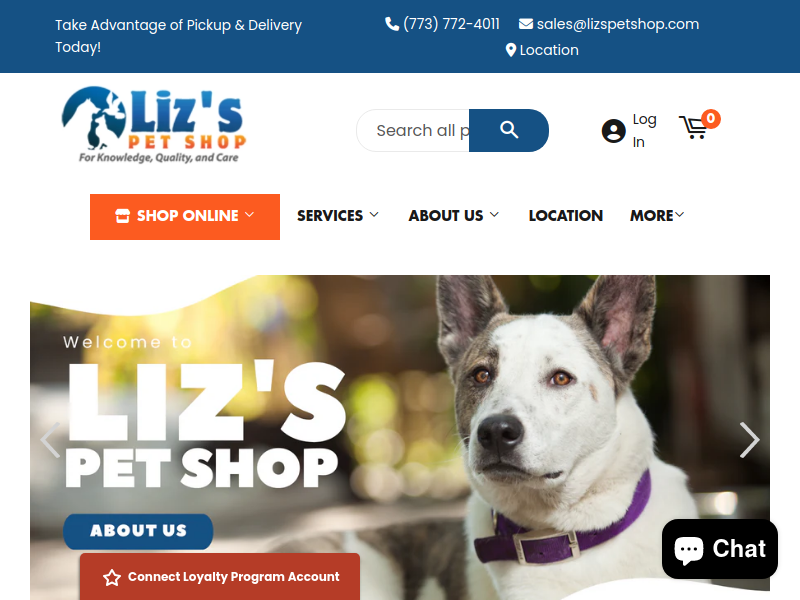Click the user account avatar icon
The width and height of the screenshot is (800, 600).
coord(613,131)
